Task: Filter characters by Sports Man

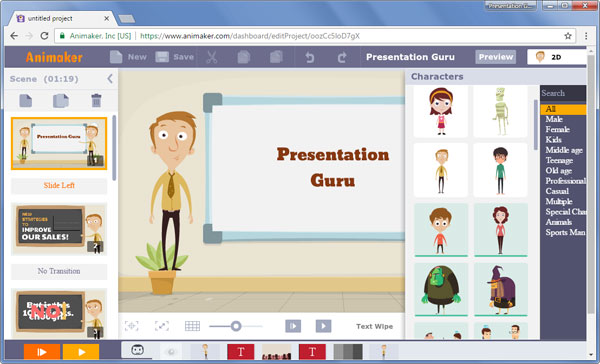Action: click(x=565, y=233)
